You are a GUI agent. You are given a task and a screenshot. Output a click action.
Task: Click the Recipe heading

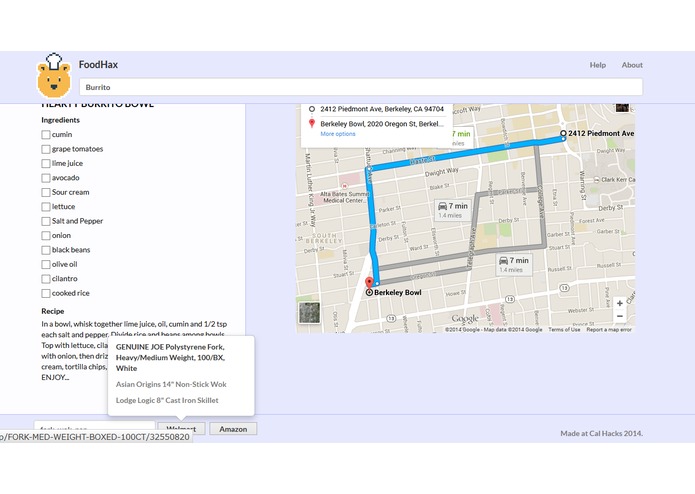click(x=53, y=311)
